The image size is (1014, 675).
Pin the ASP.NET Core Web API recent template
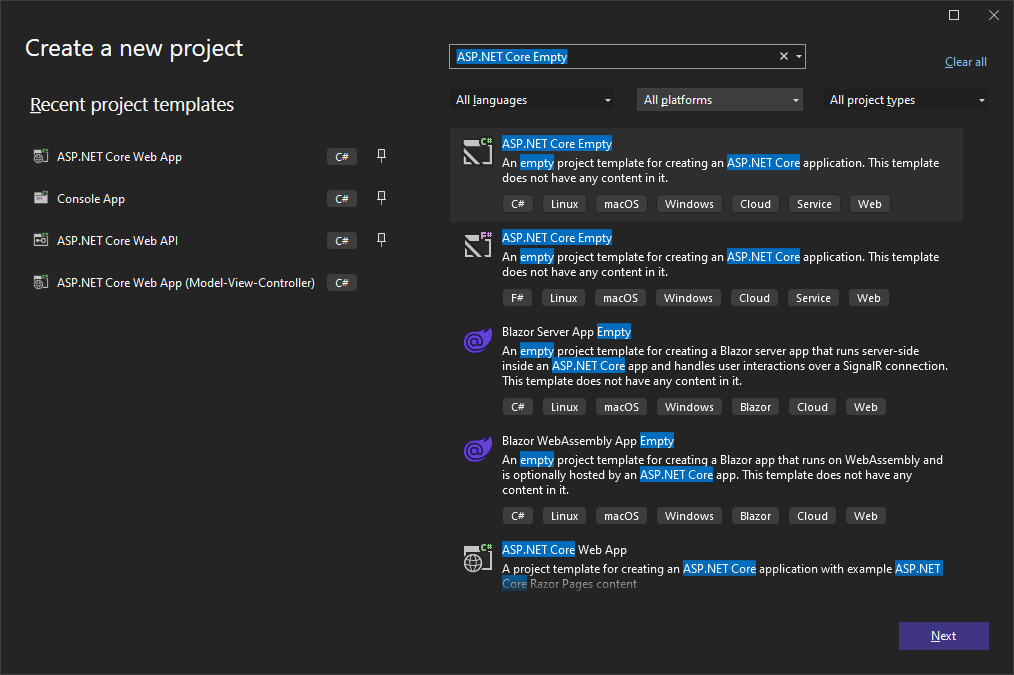click(x=382, y=240)
